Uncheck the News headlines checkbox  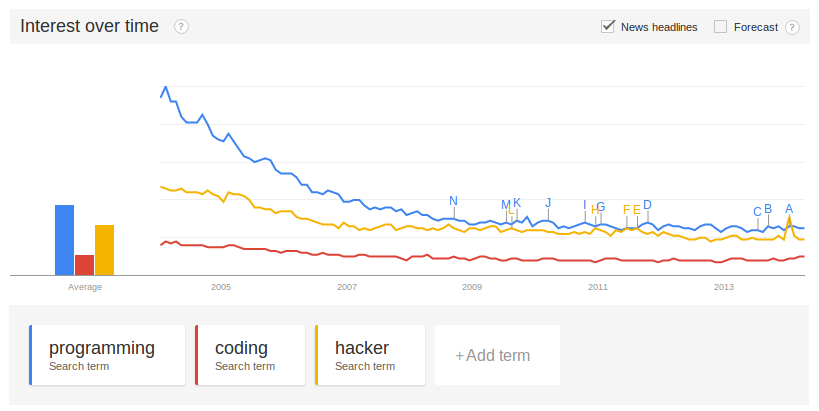tap(607, 27)
